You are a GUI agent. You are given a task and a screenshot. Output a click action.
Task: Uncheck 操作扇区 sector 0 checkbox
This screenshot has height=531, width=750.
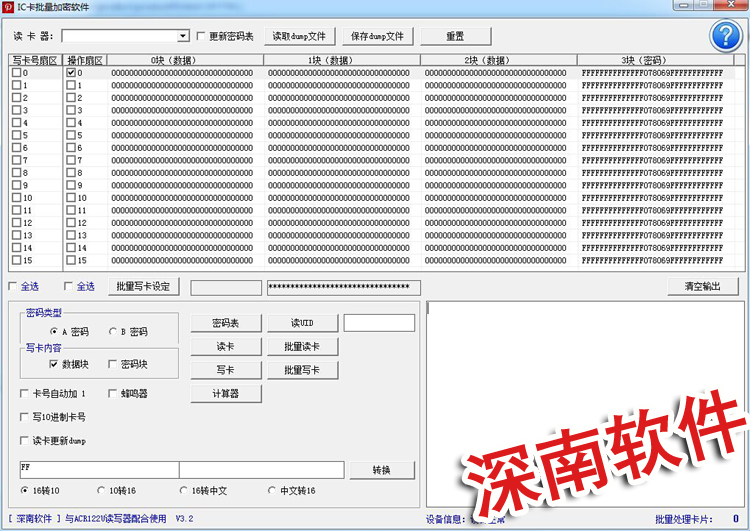pyautogui.click(x=71, y=73)
